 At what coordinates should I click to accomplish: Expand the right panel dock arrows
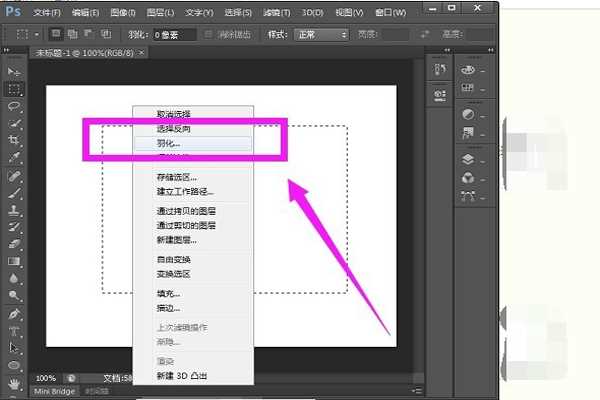tap(491, 50)
